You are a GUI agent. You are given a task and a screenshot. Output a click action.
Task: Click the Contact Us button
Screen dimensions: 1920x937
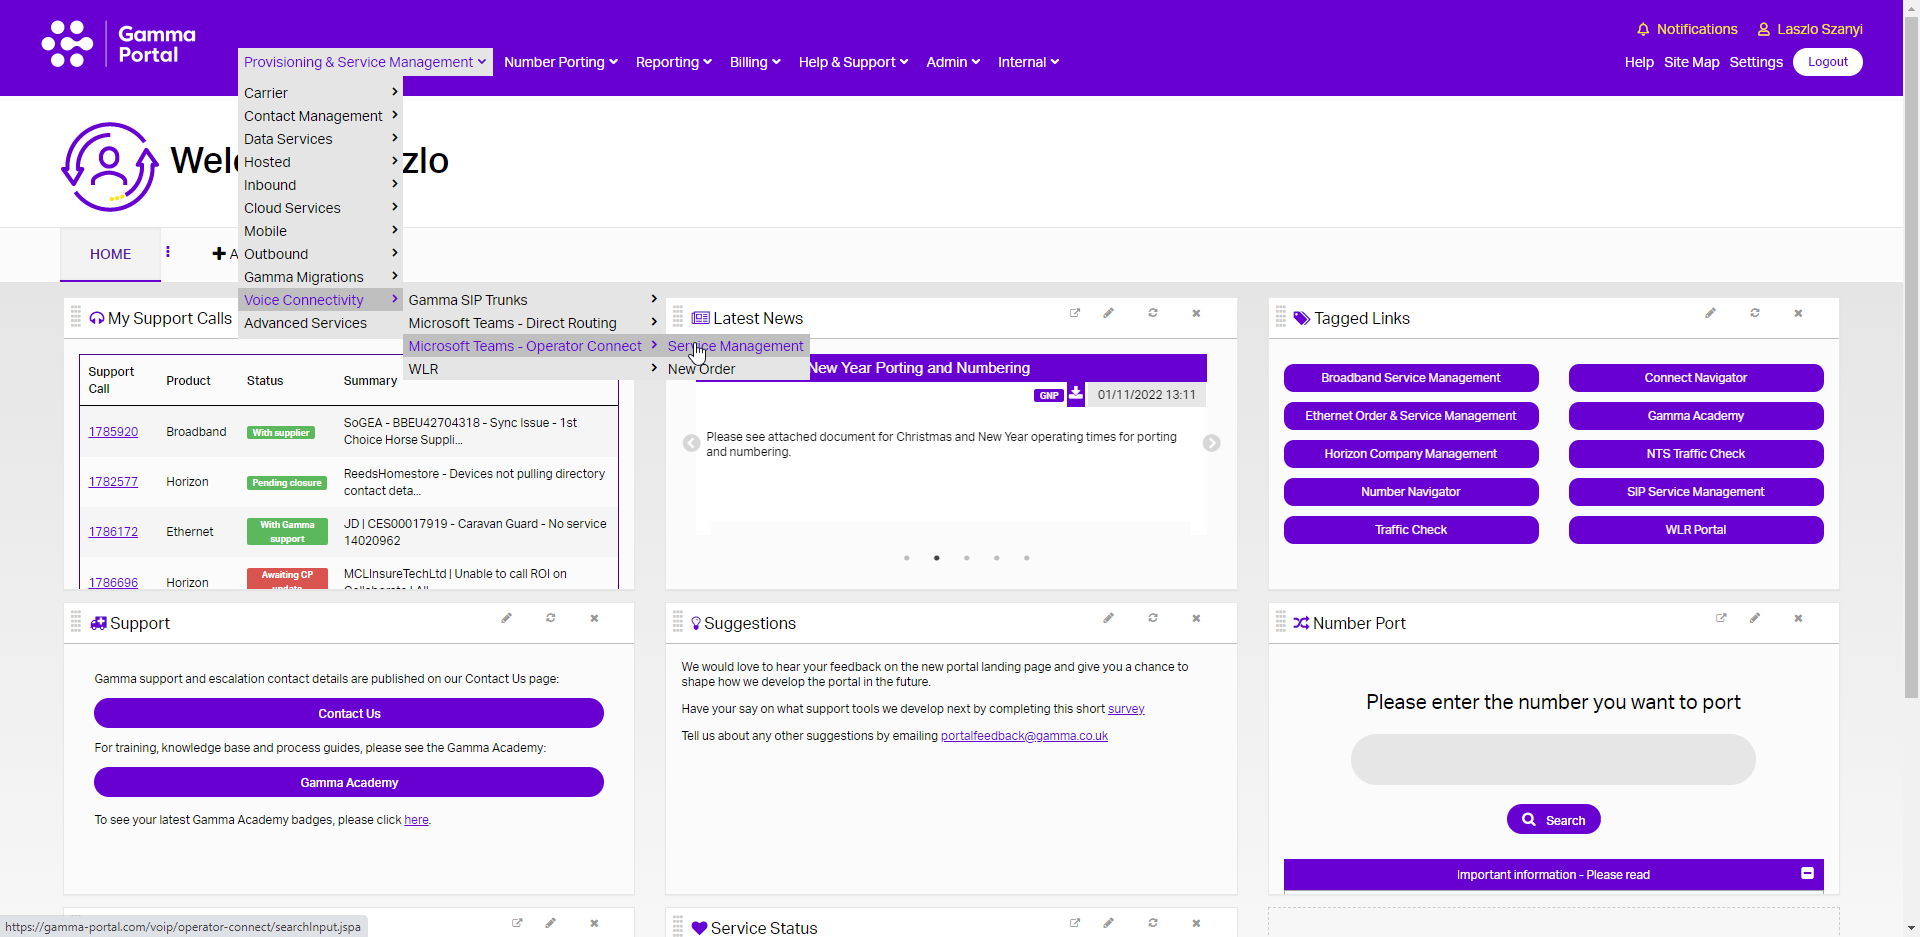coord(349,713)
